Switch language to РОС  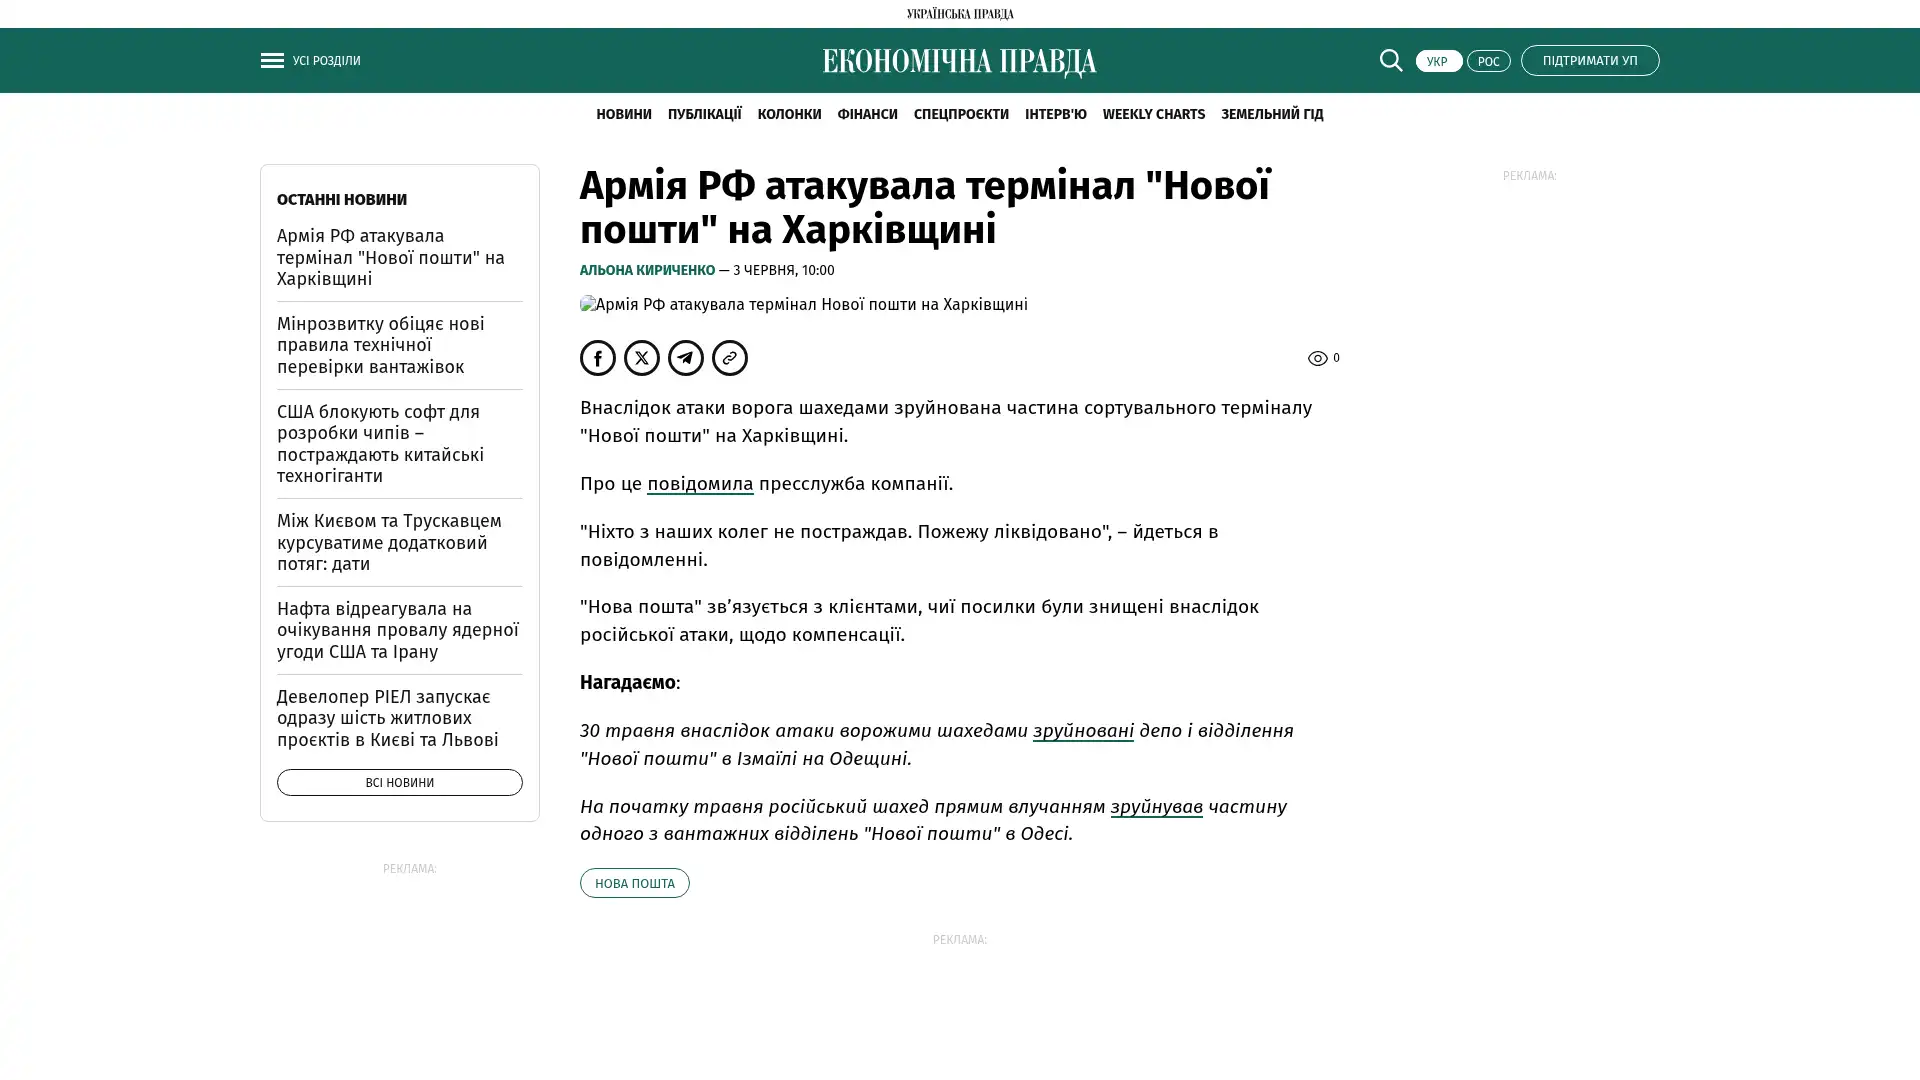click(x=1488, y=61)
